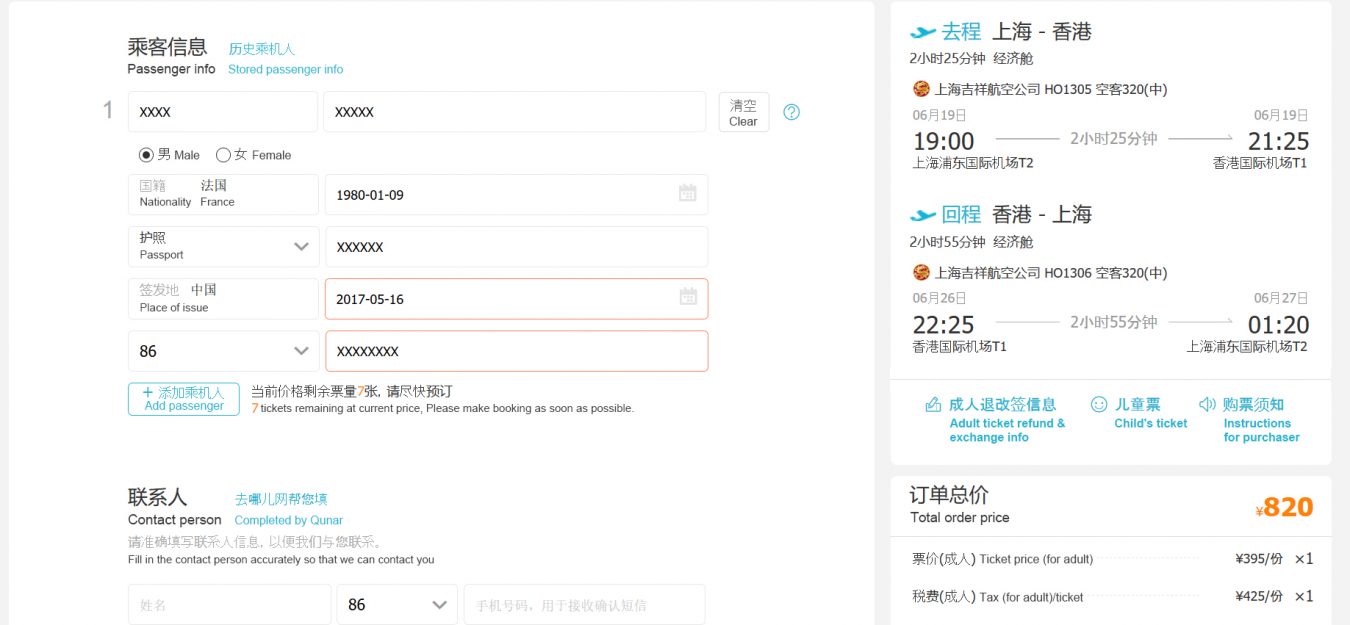Open the passport expiry calendar icon
This screenshot has width=1350, height=625.
(687, 297)
